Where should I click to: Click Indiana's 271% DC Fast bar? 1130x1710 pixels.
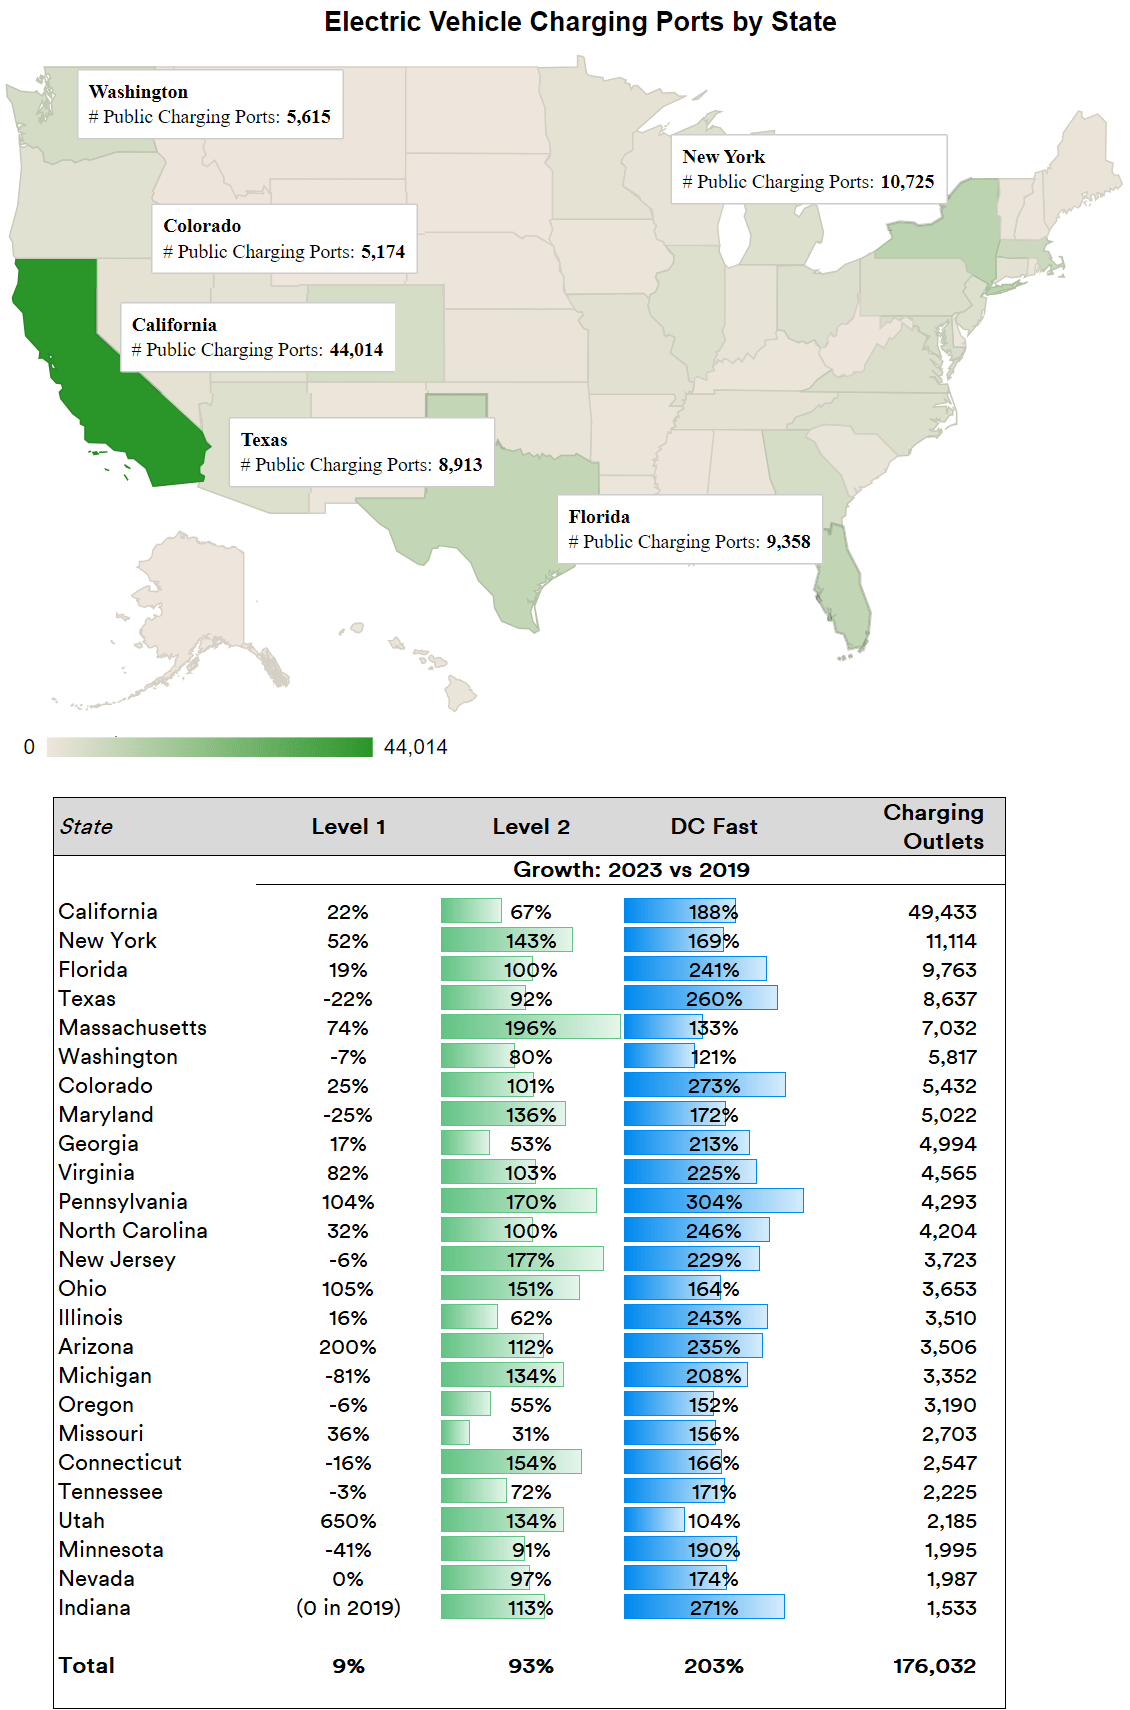[704, 1608]
